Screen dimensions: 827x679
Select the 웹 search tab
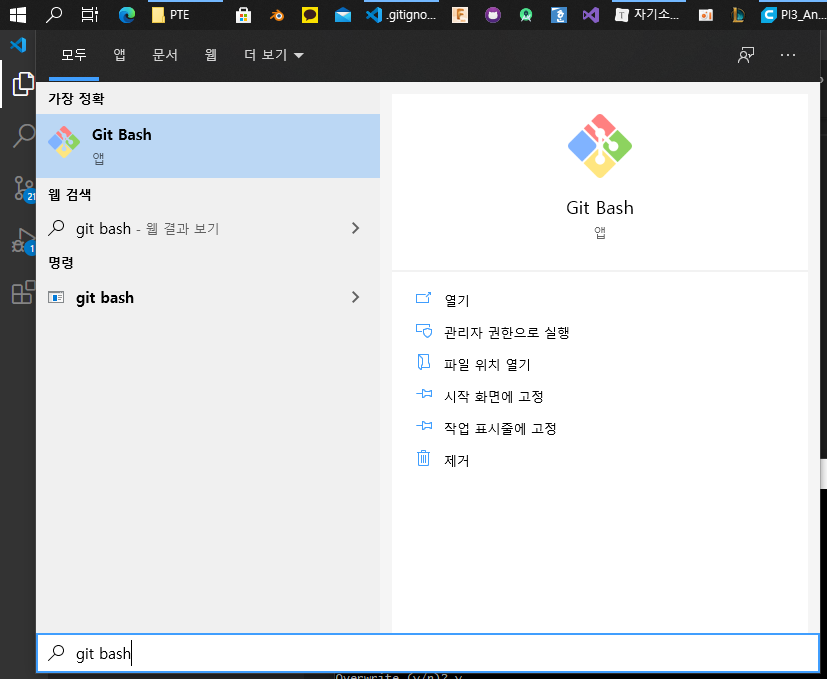(211, 55)
